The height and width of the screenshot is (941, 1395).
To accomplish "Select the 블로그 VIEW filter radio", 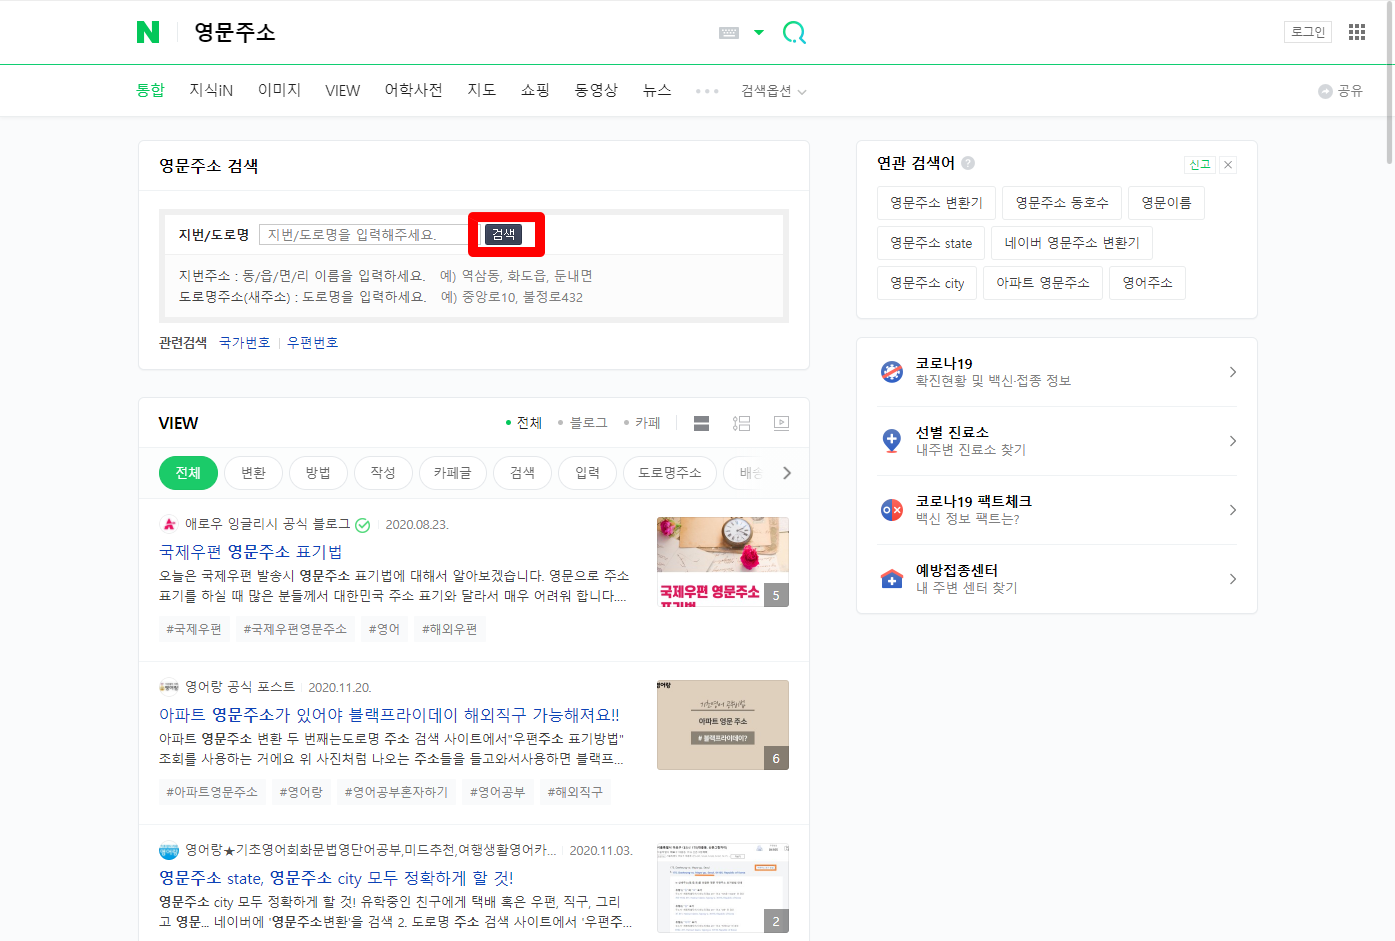I will click(x=583, y=423).
